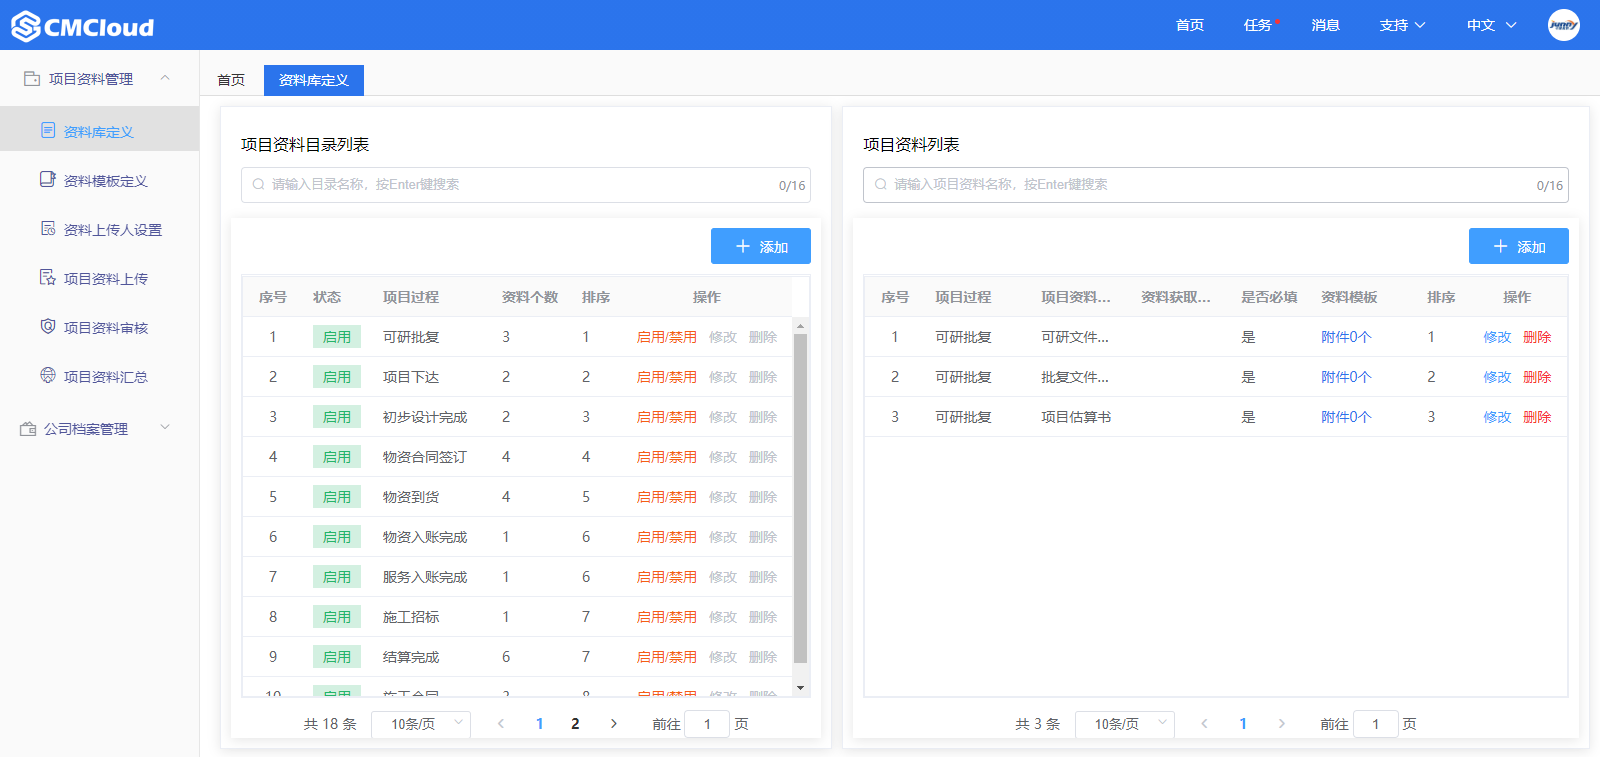The height and width of the screenshot is (757, 1600).
Task: Open 附件0个 link for 可研文件 row
Action: tap(1346, 337)
